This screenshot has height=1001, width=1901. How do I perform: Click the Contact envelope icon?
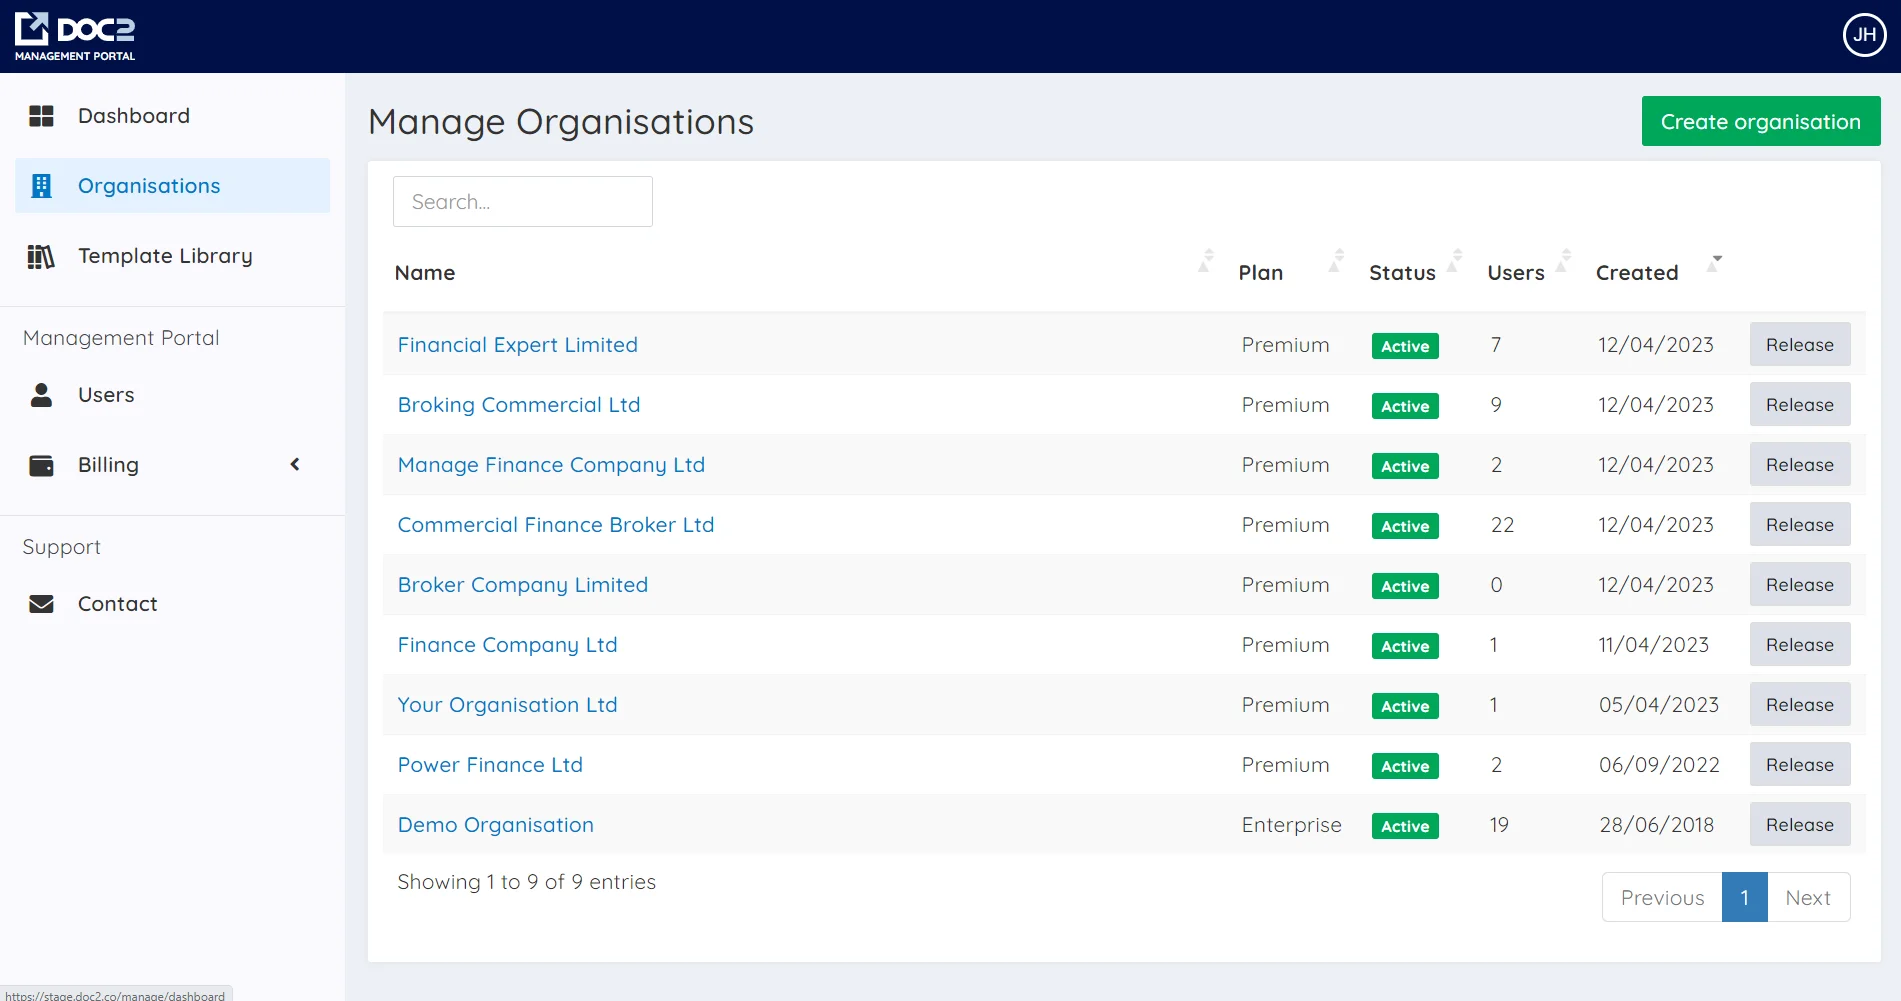[x=41, y=604]
